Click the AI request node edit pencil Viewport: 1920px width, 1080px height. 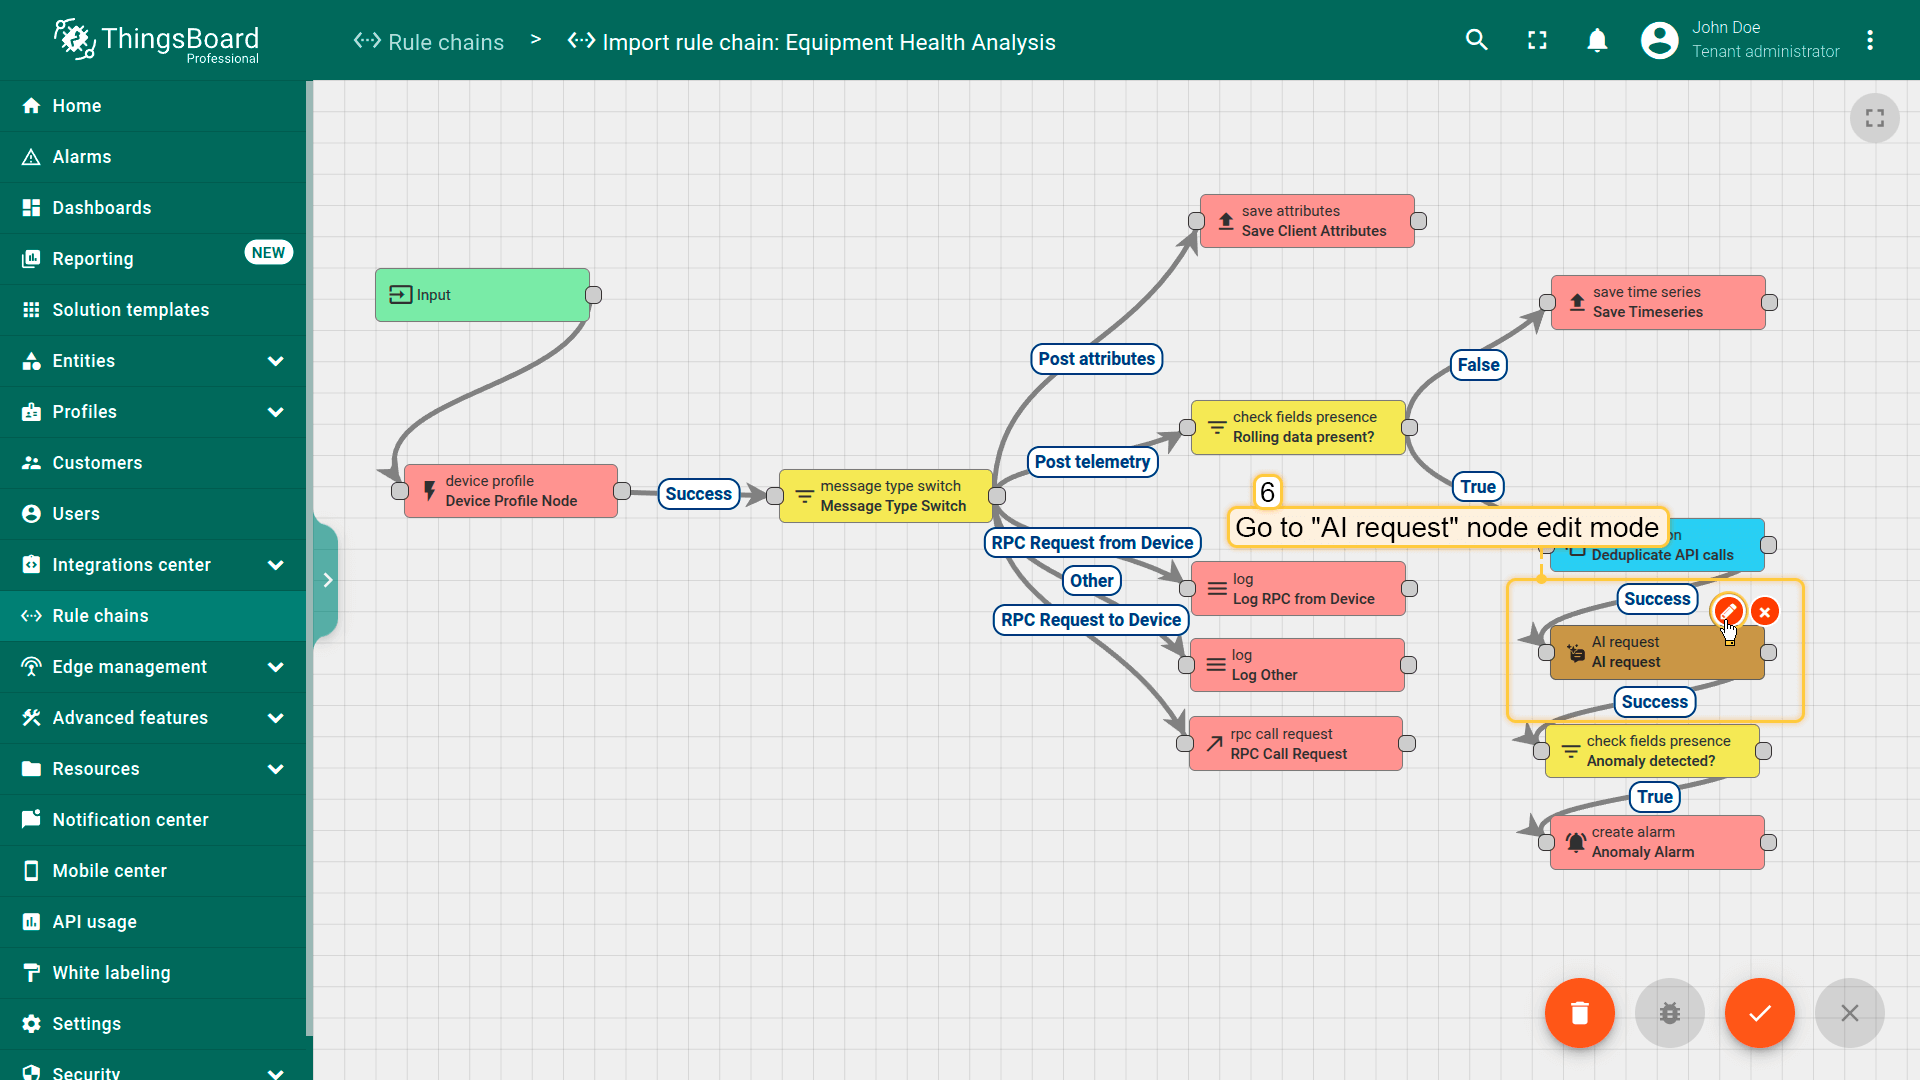pyautogui.click(x=1728, y=611)
